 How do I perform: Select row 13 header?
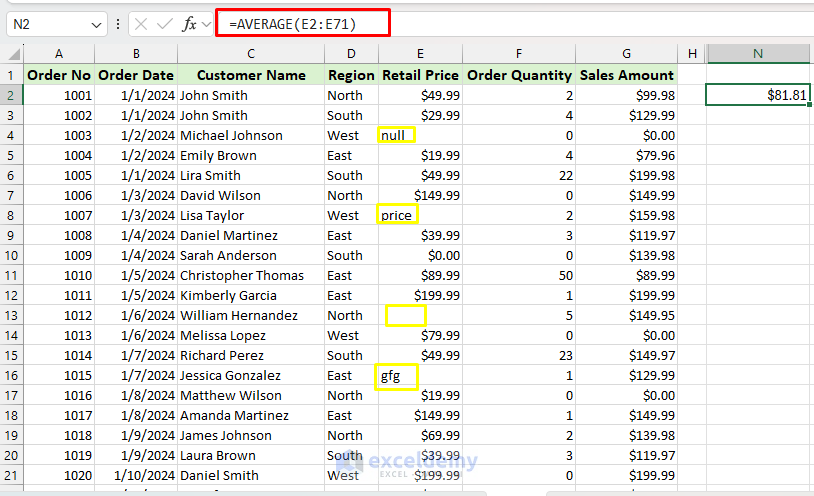pyautogui.click(x=12, y=315)
